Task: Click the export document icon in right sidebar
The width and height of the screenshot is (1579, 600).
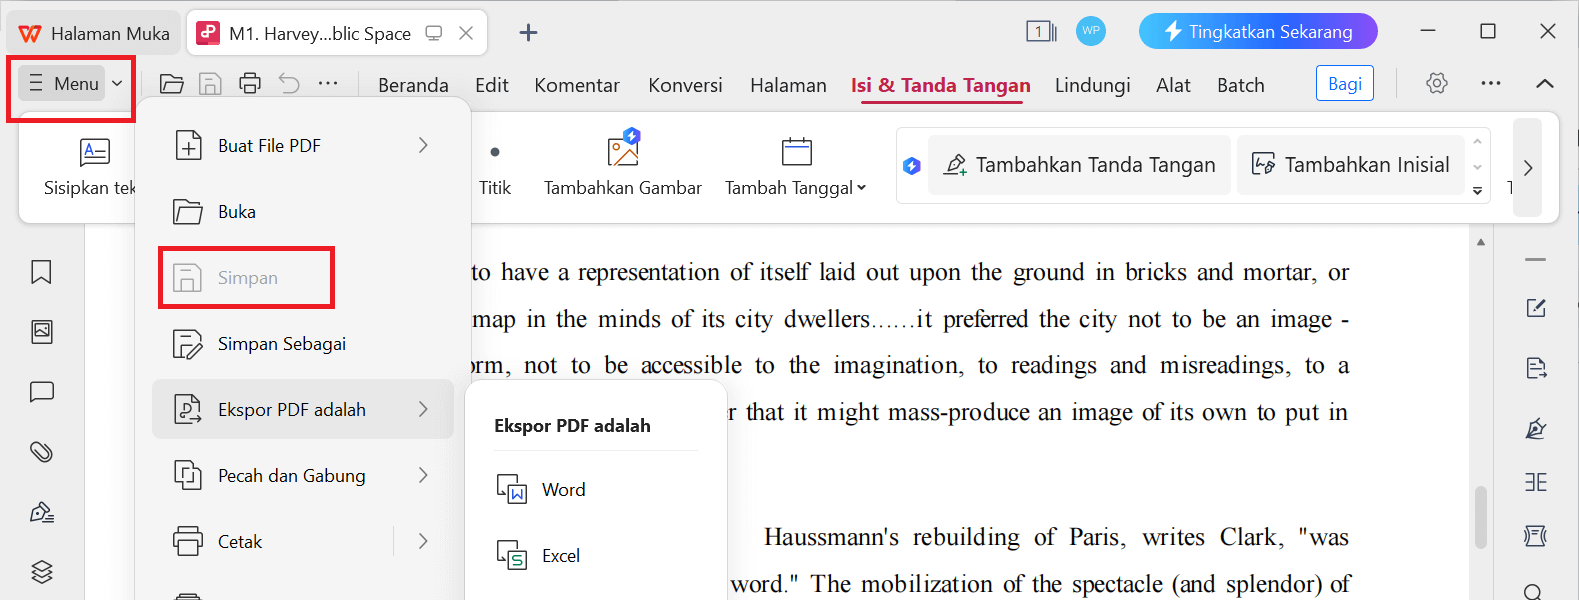Action: (x=1536, y=368)
